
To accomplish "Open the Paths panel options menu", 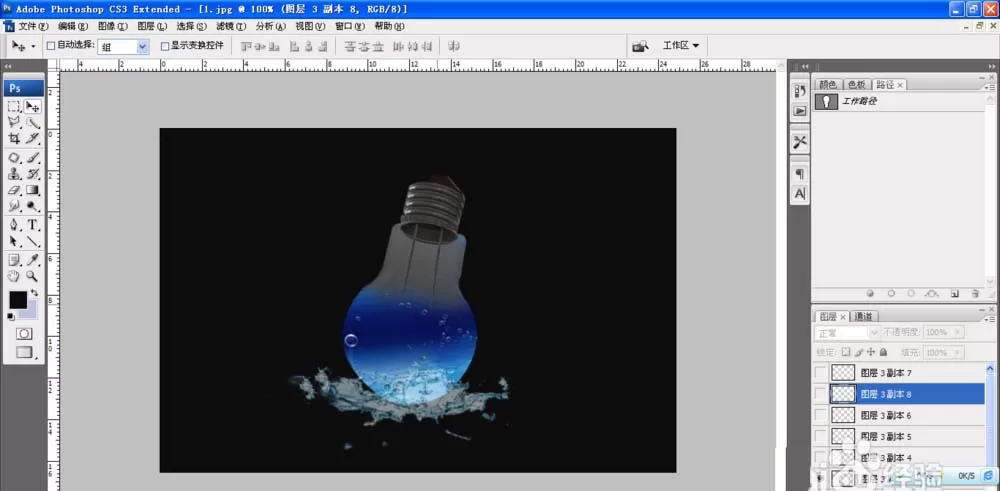I will coord(989,85).
